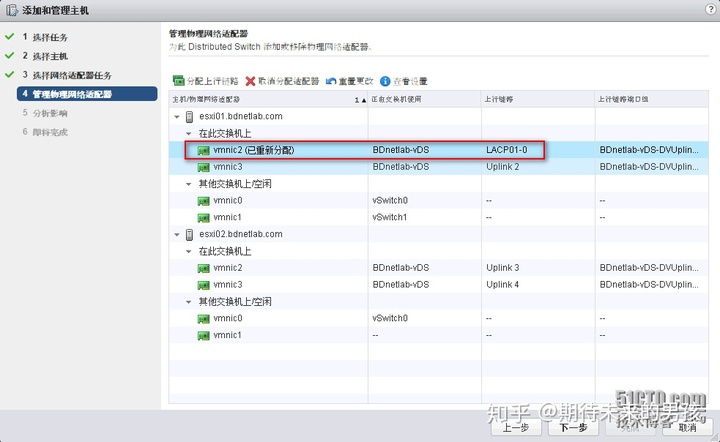This screenshot has height=442, width=720.
Task: Click the red X Unassign Adapter icon (取消分配适配器)
Action: coord(250,81)
